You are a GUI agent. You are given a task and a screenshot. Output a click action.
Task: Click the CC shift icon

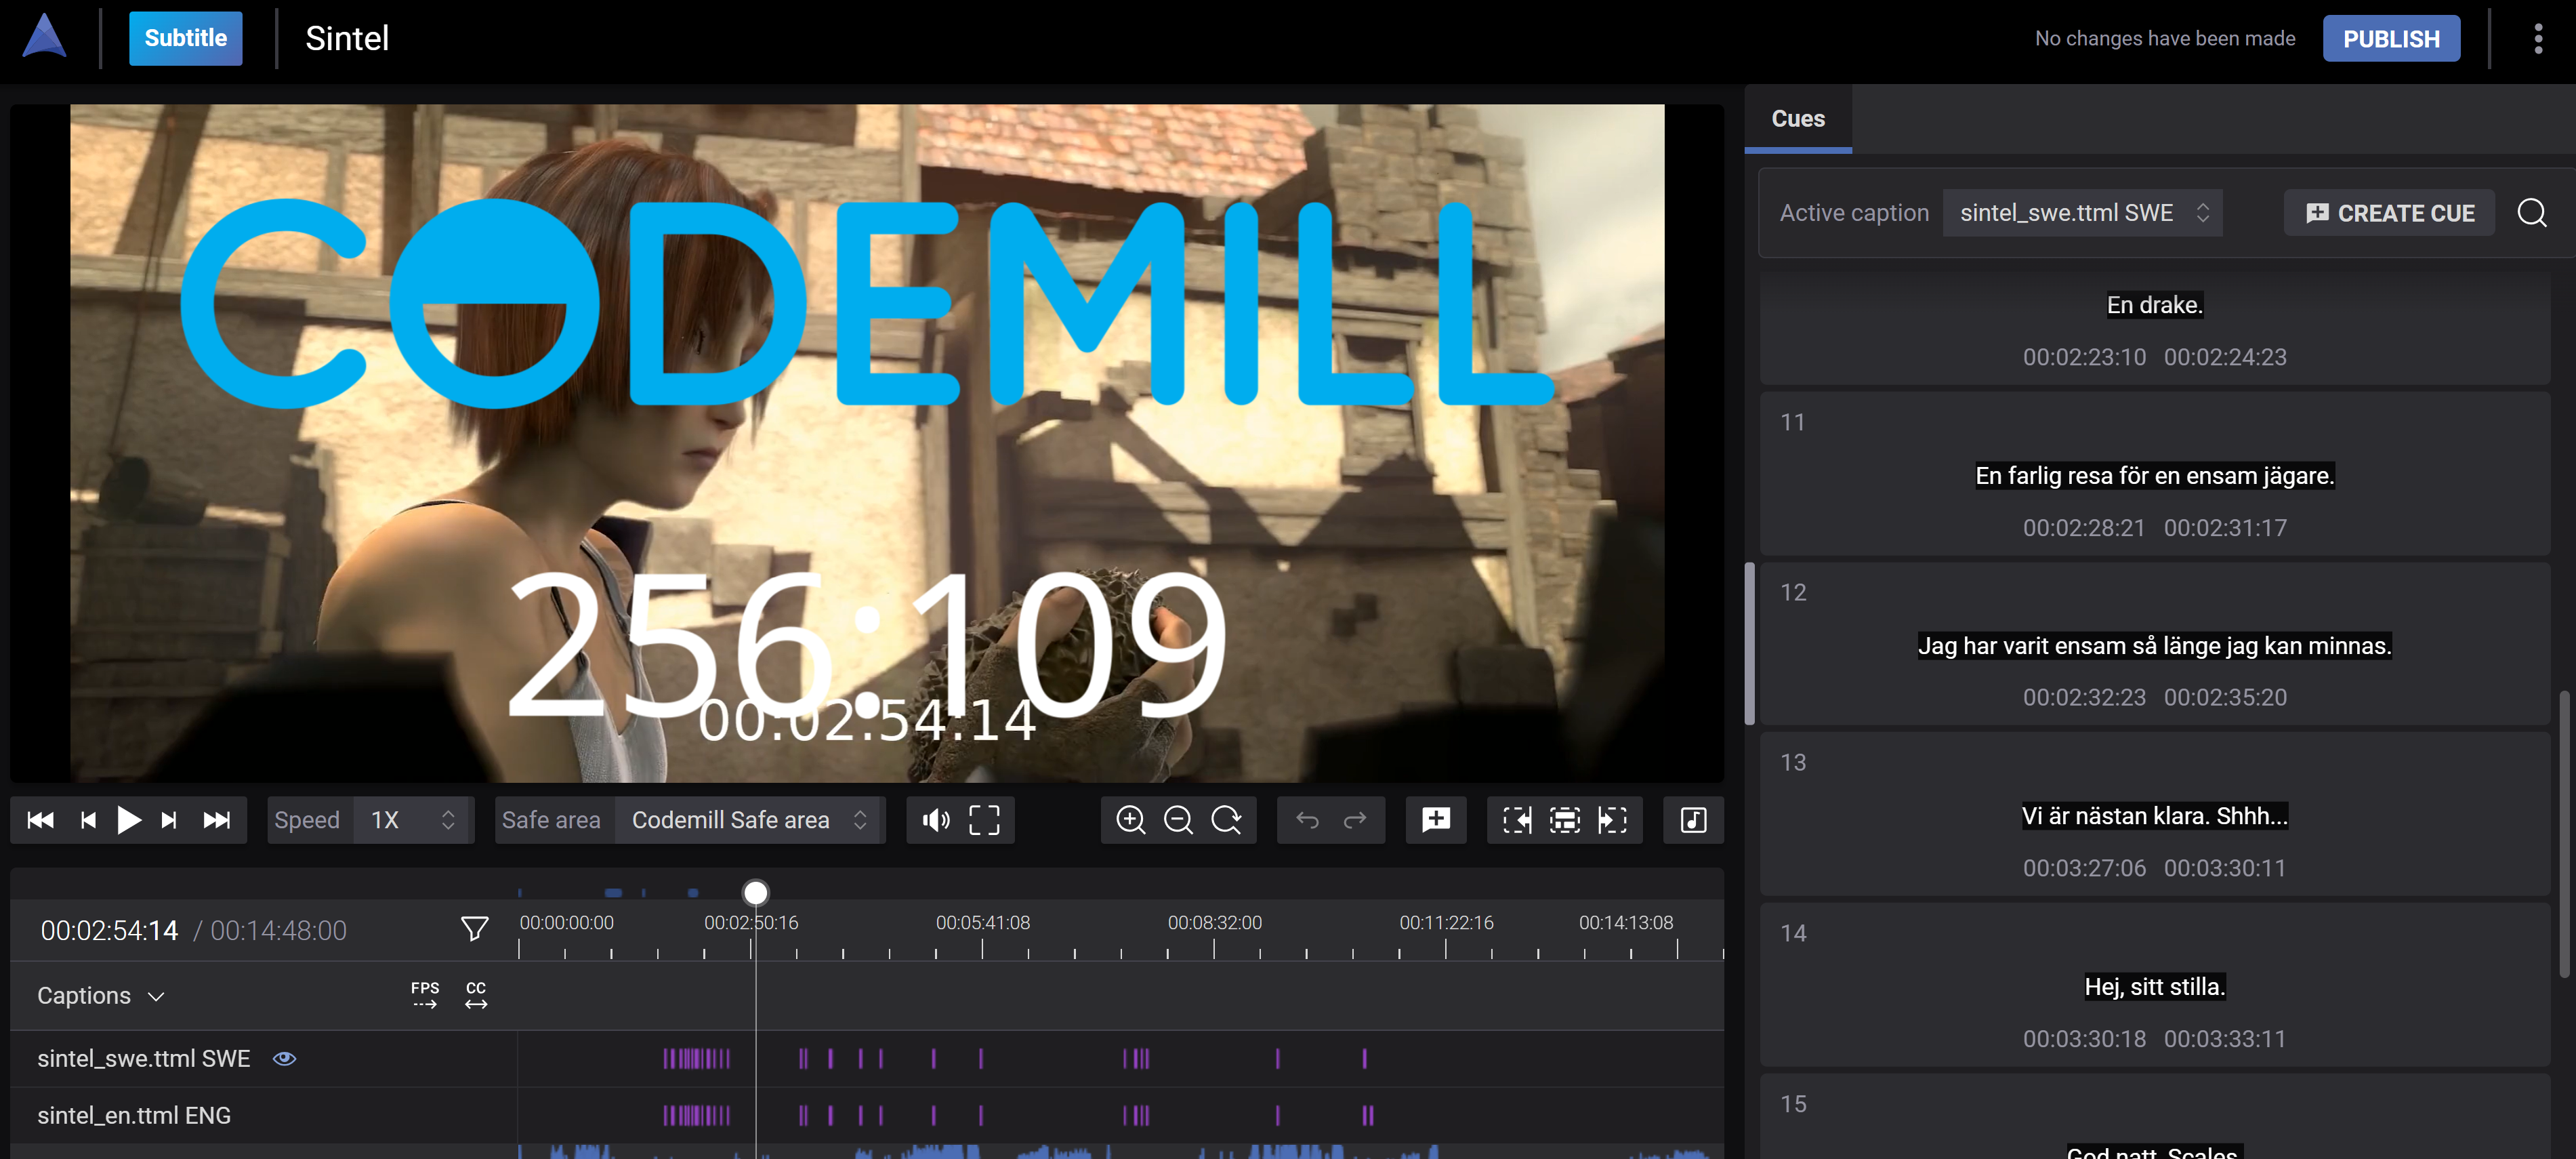[x=476, y=995]
